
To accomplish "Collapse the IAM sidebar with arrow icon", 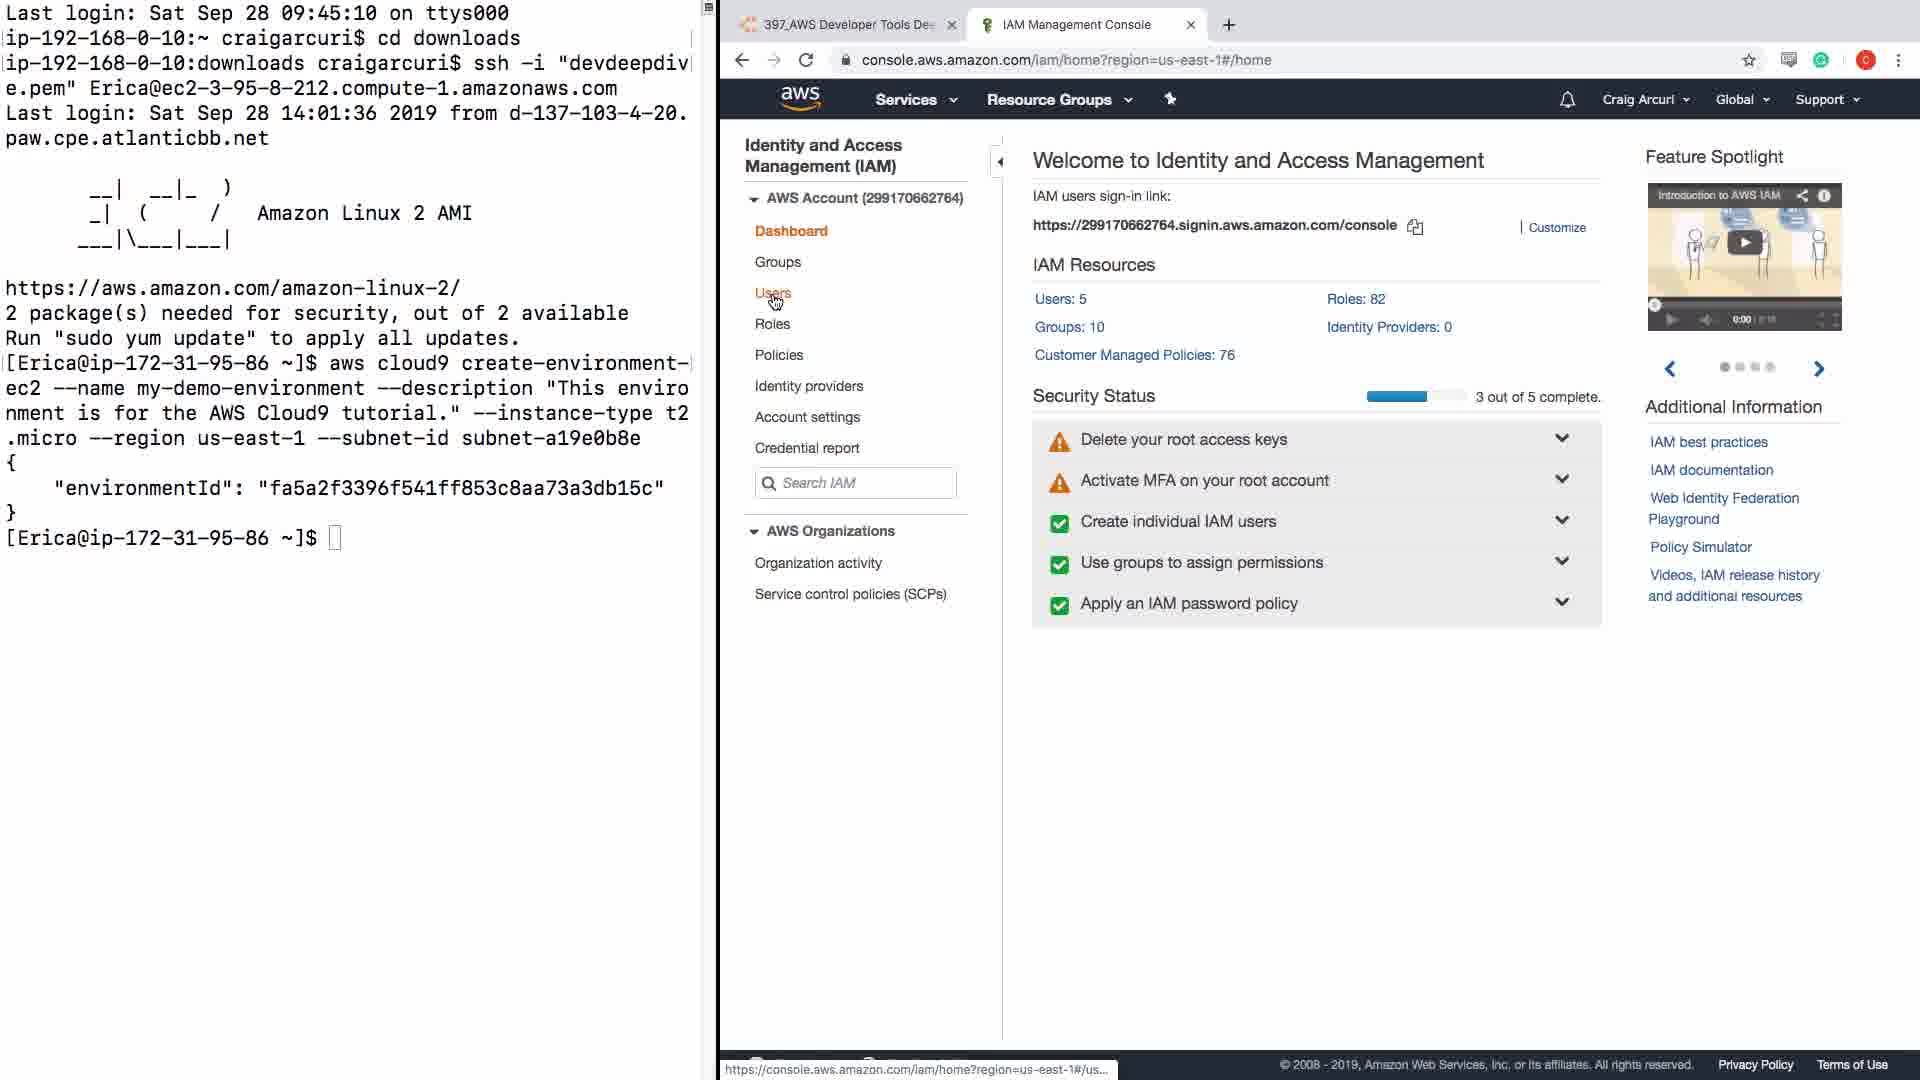I will [x=999, y=161].
